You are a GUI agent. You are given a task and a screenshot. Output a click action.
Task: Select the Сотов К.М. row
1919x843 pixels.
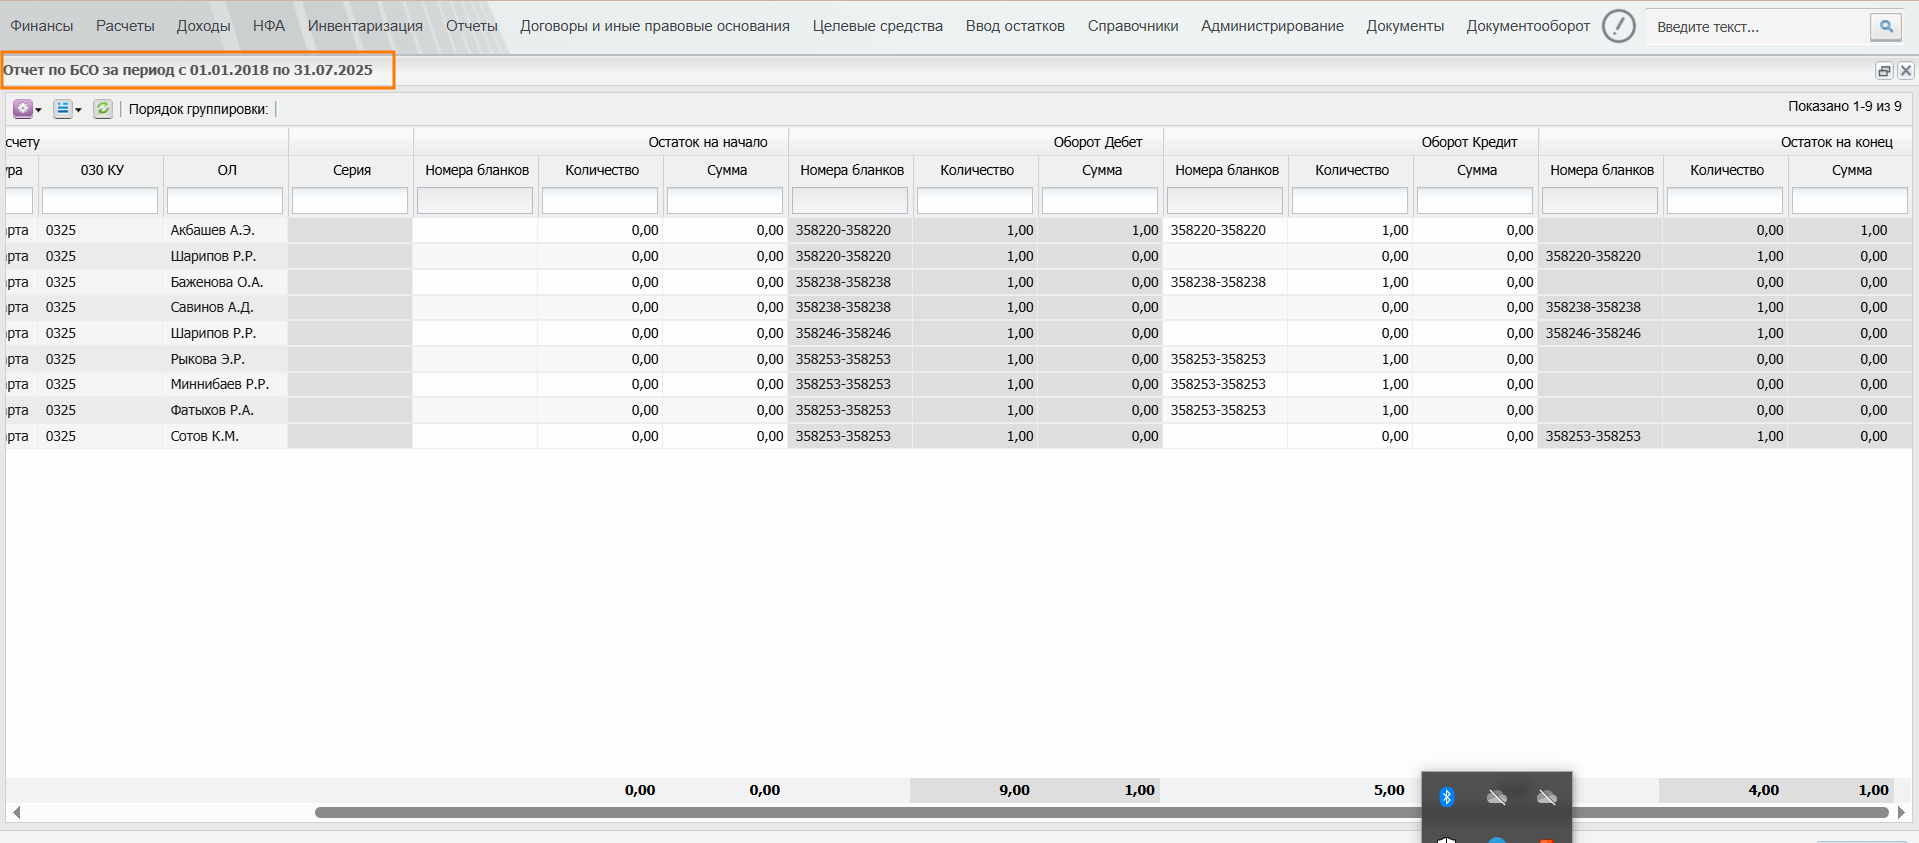958,436
